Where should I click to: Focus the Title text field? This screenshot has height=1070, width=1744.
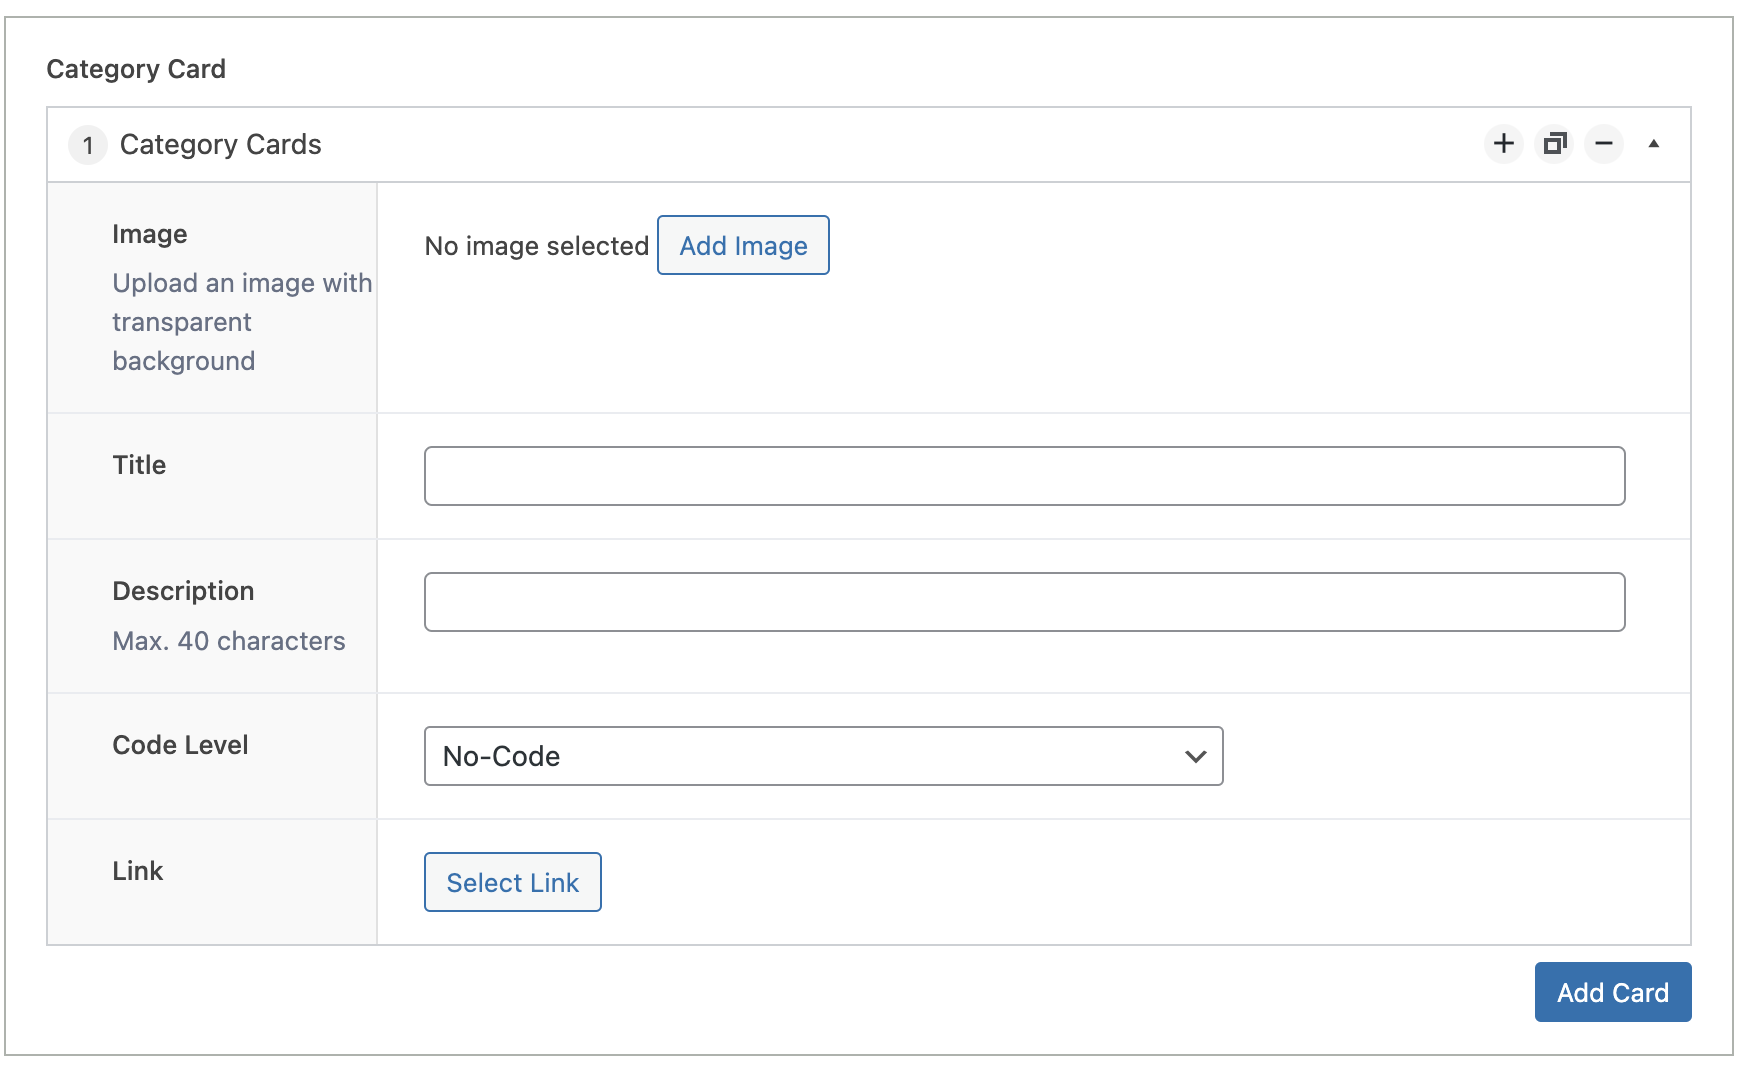(1024, 476)
